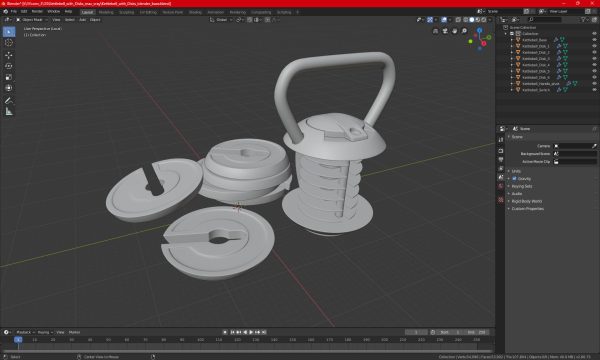The width and height of the screenshot is (600, 360).
Task: Hide Kettlebell_Disk_5 using its eye icon
Action: [594, 71]
